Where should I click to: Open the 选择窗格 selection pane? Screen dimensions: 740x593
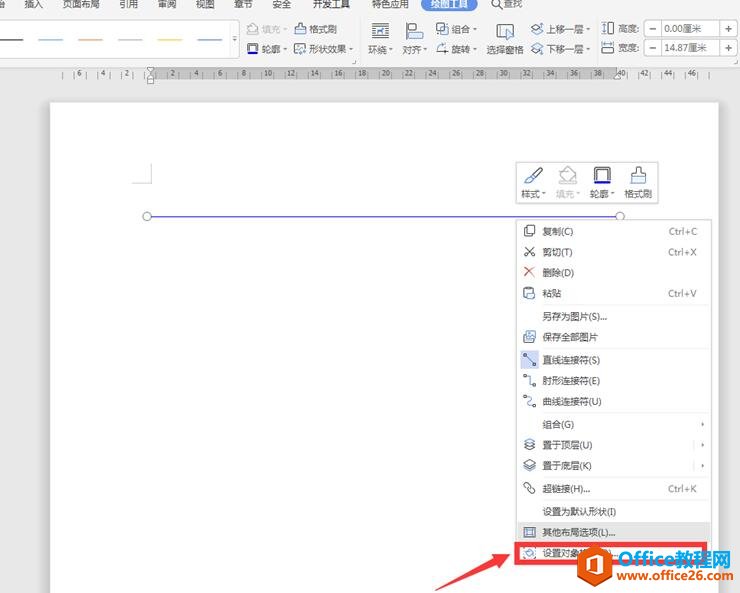[505, 39]
